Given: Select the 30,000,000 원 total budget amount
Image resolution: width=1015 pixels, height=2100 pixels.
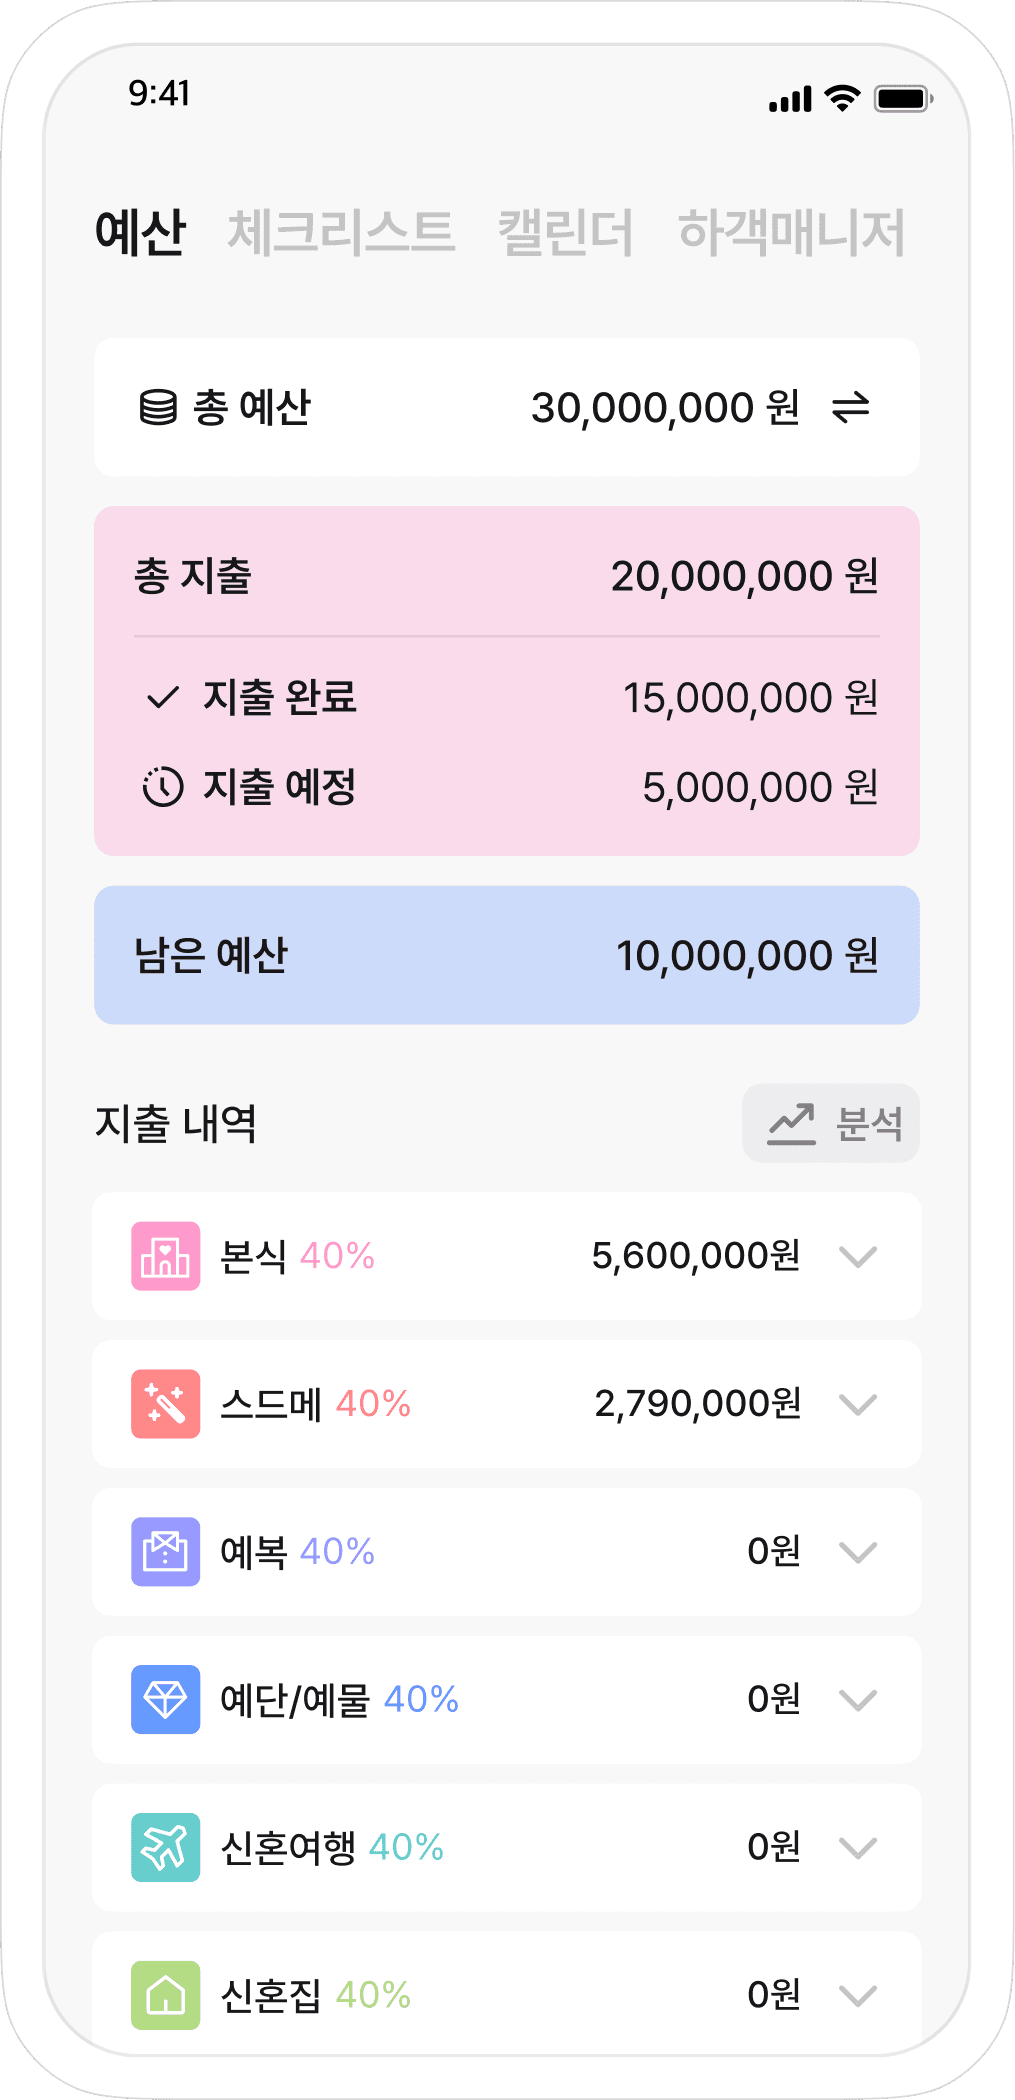Looking at the screenshot, I should pyautogui.click(x=665, y=408).
